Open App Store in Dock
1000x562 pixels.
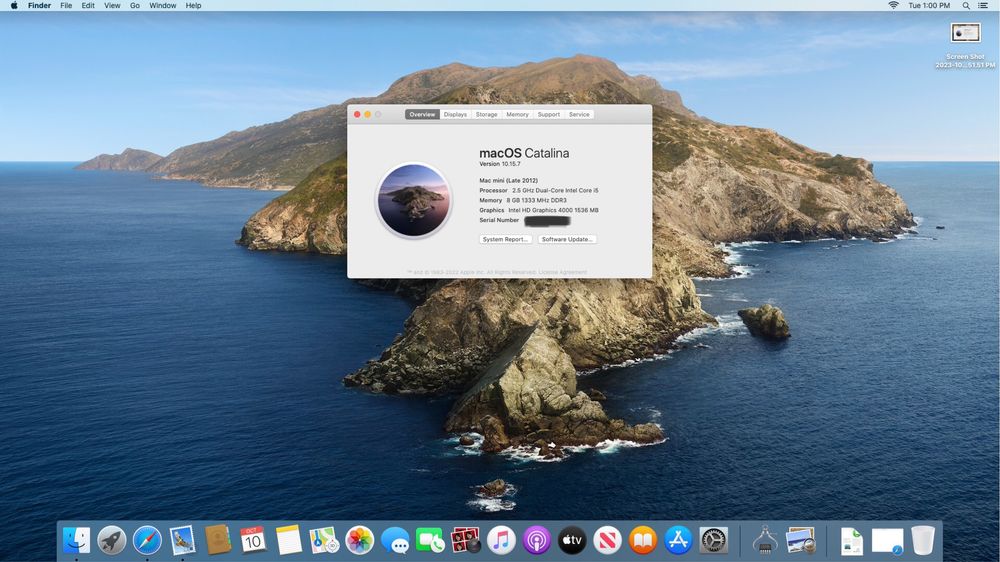(x=678, y=540)
